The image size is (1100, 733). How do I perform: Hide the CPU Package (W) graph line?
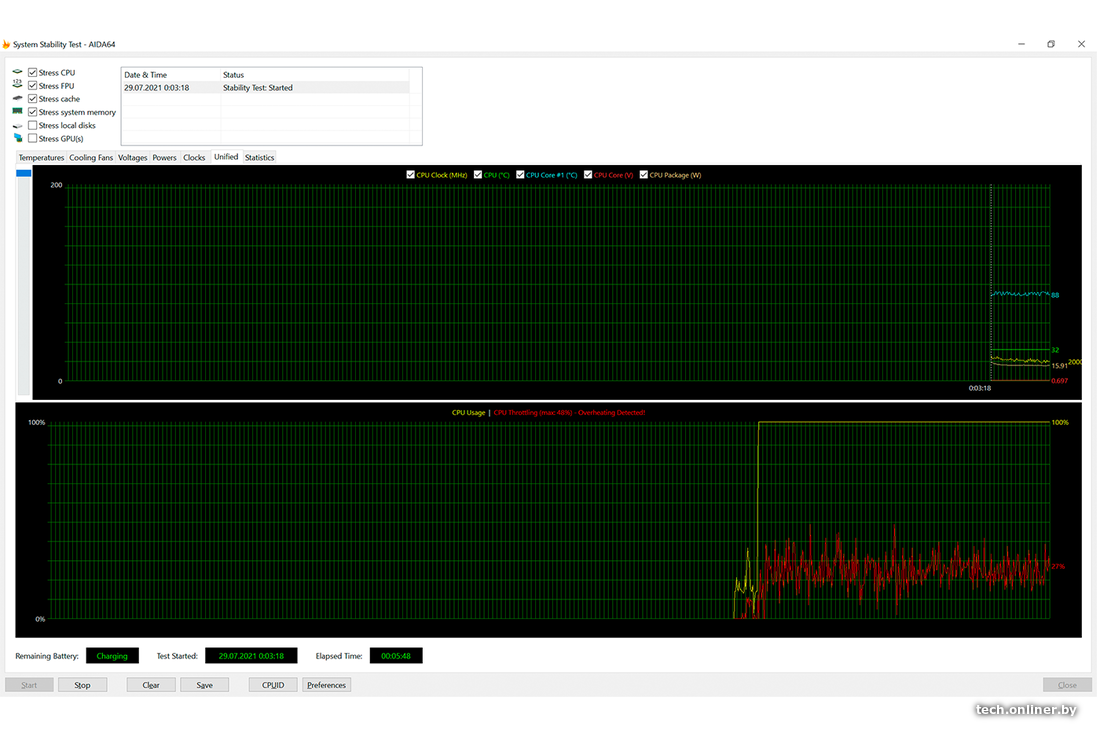point(644,175)
